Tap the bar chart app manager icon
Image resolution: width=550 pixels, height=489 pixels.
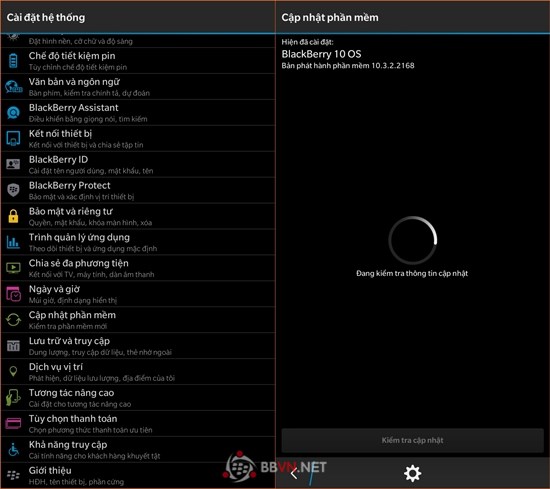(x=13, y=242)
